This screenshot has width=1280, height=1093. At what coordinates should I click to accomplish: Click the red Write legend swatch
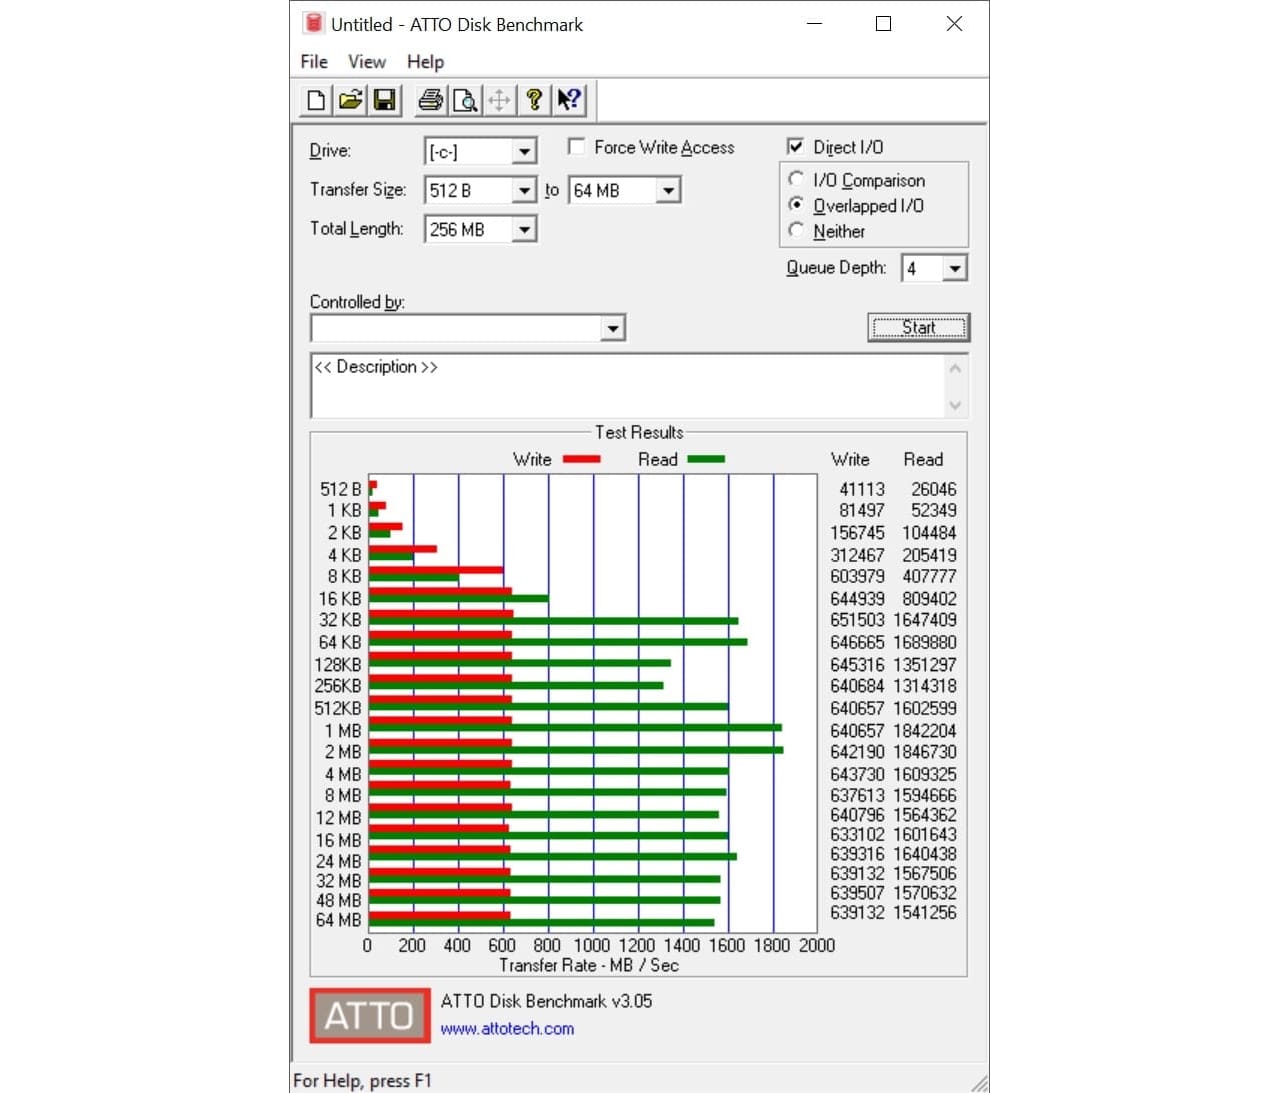coord(582,459)
